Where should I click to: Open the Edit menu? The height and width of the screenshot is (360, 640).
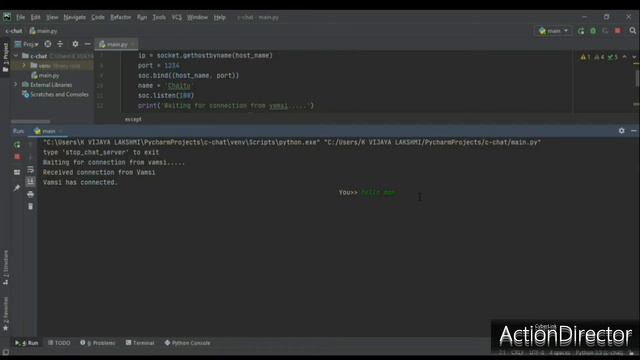point(36,17)
